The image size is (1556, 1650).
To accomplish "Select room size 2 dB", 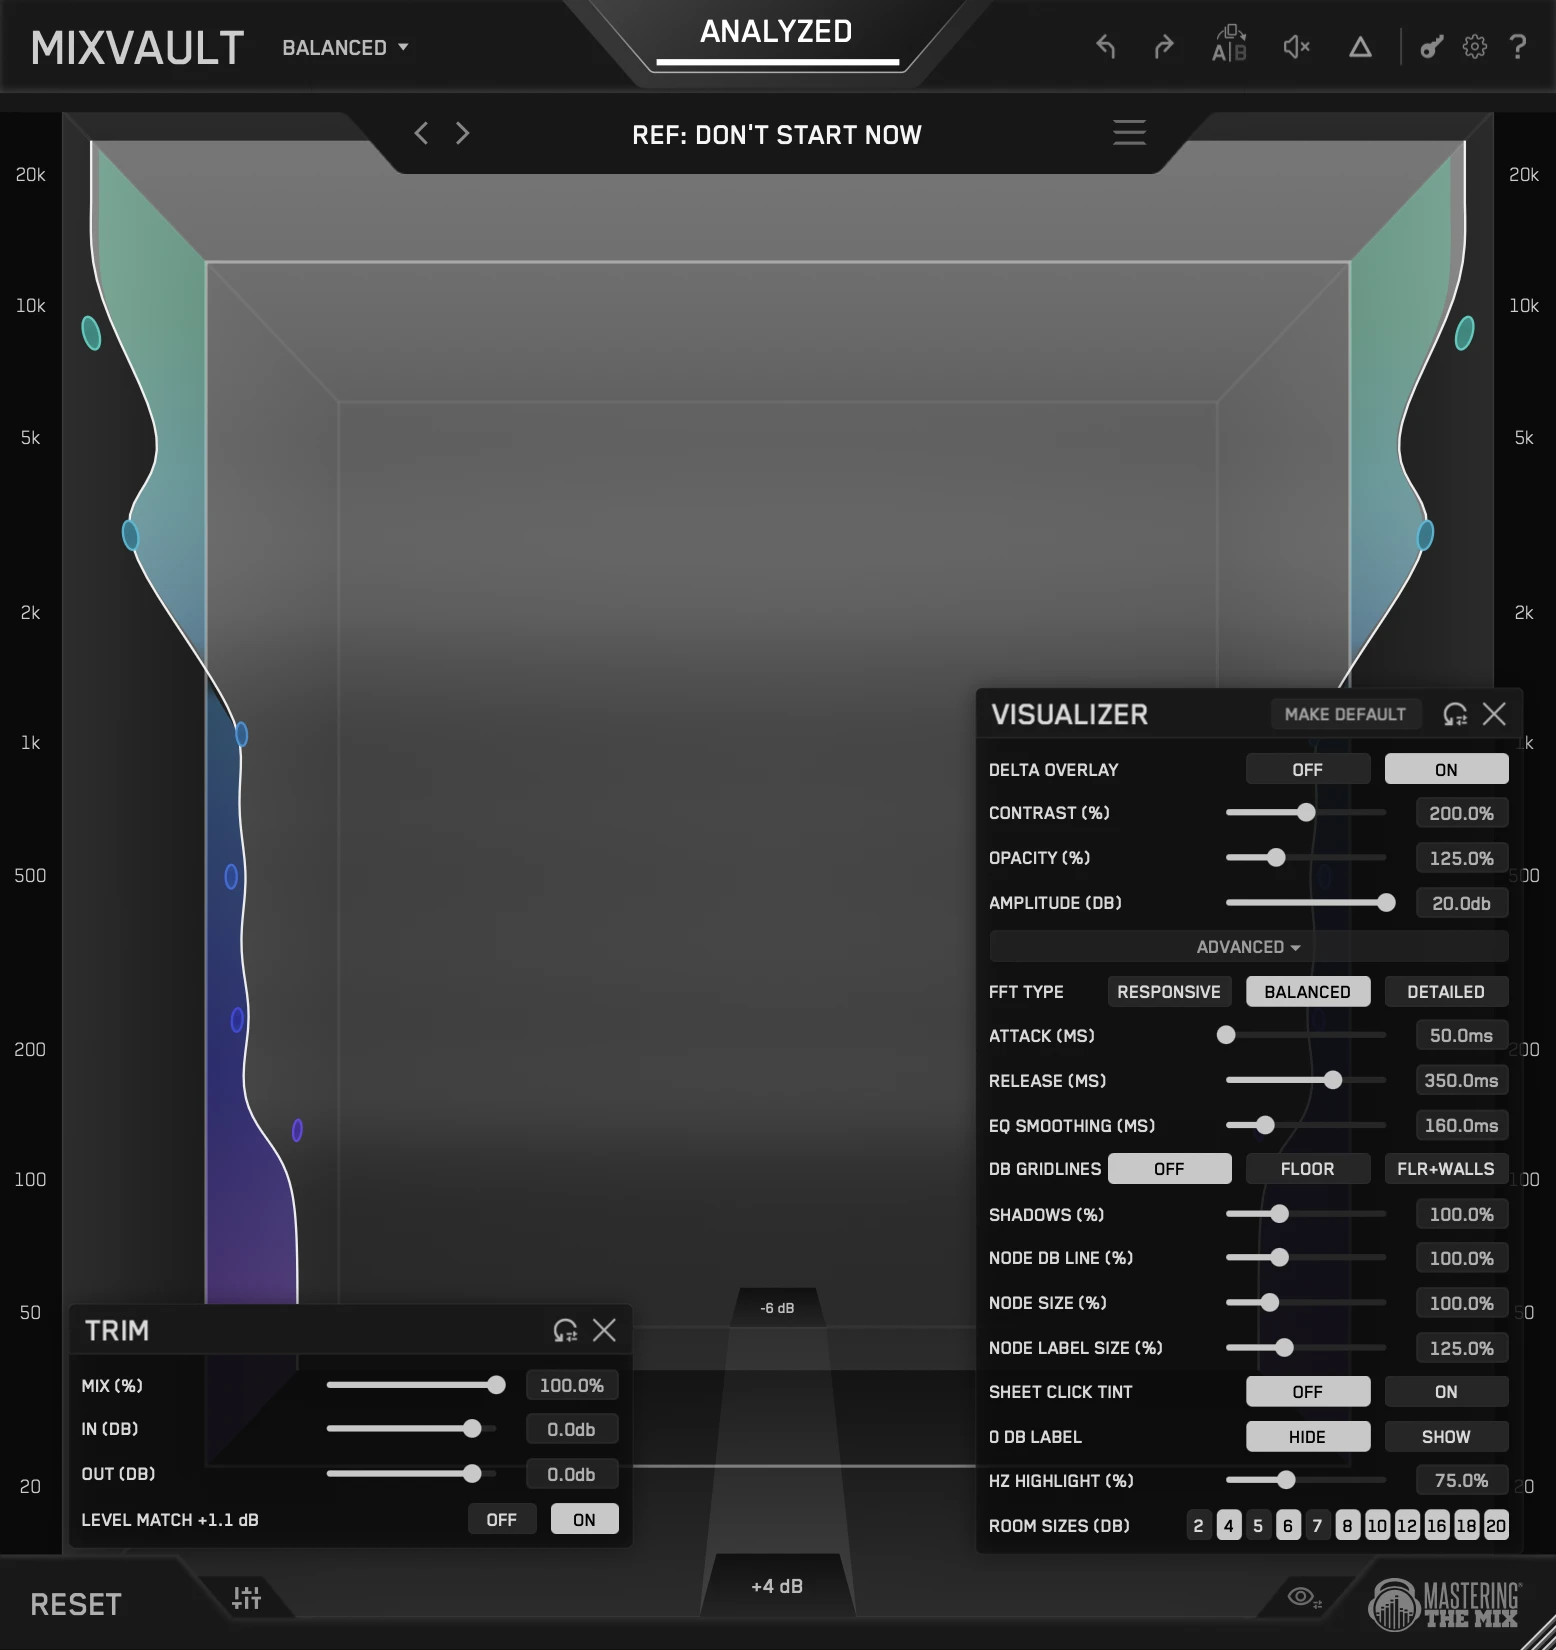I will tap(1198, 1526).
